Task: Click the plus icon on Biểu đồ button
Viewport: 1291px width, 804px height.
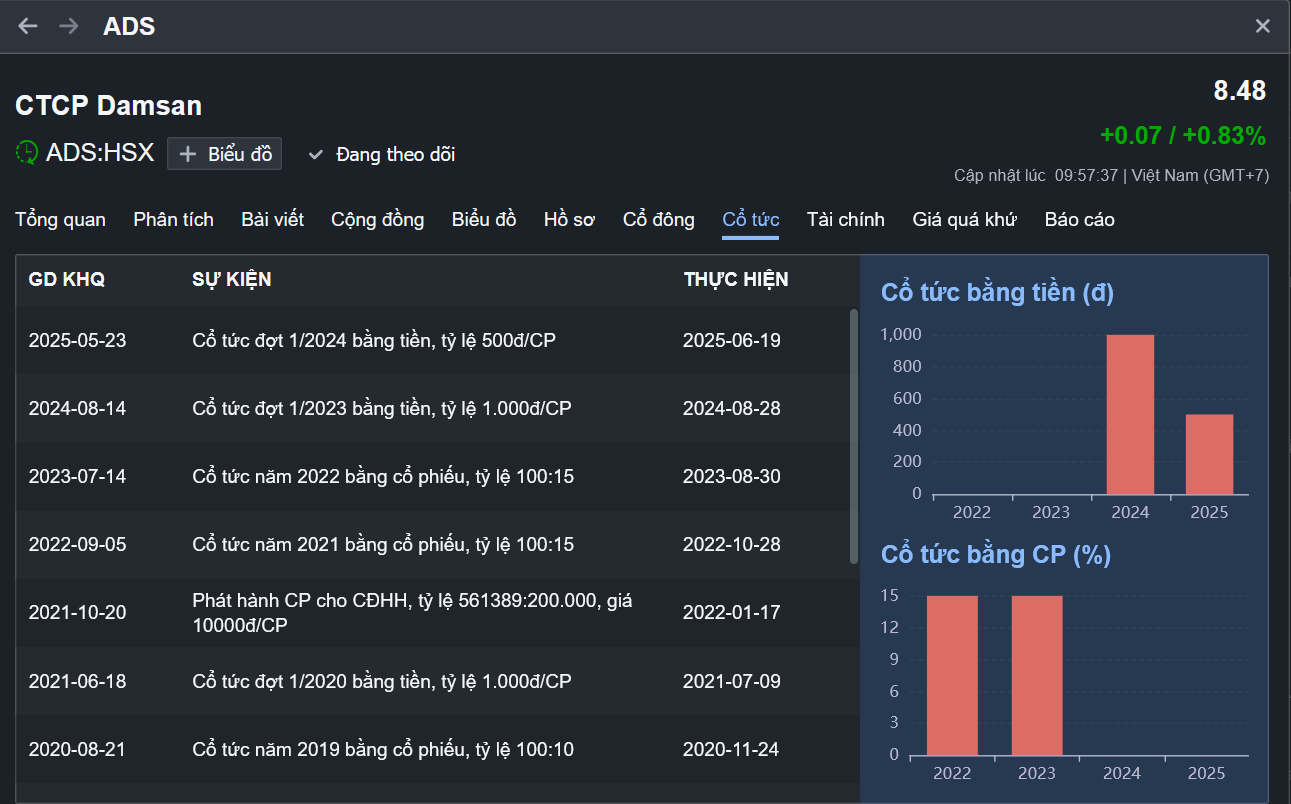Action: pos(187,155)
